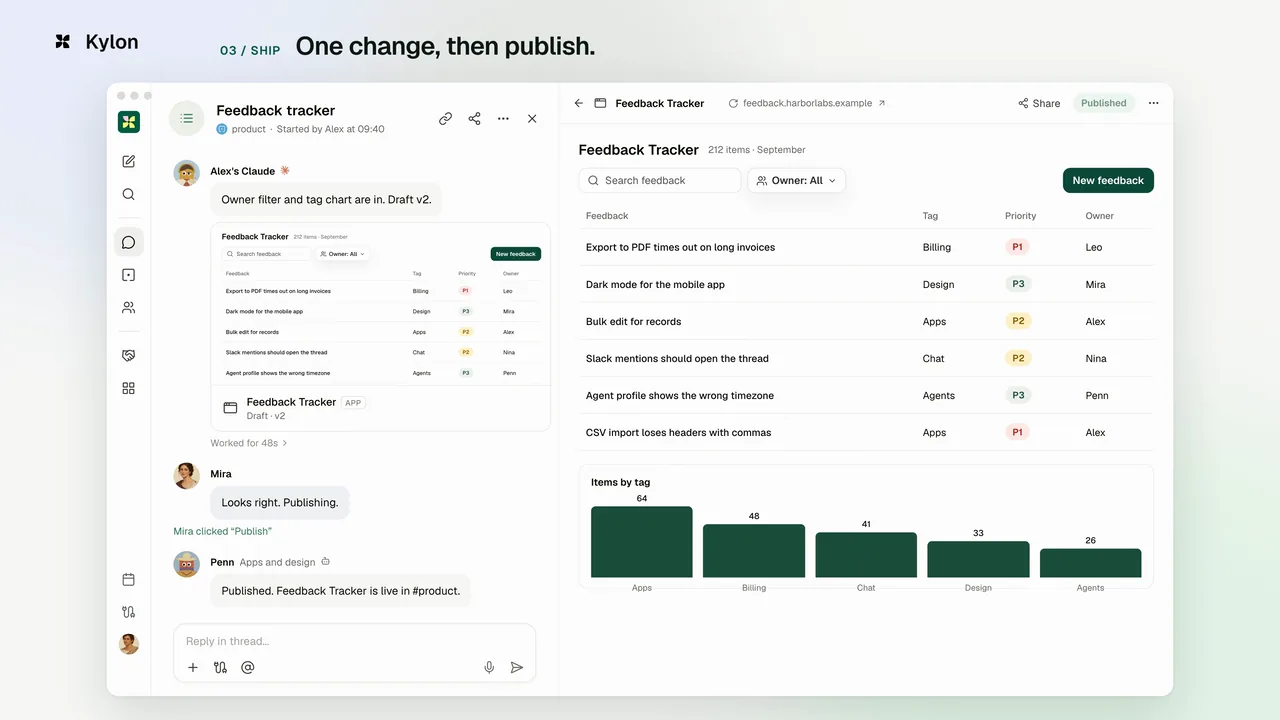Viewport: 1280px width, 720px height.
Task: Expand the Worked for 48s details
Action: tap(249, 443)
